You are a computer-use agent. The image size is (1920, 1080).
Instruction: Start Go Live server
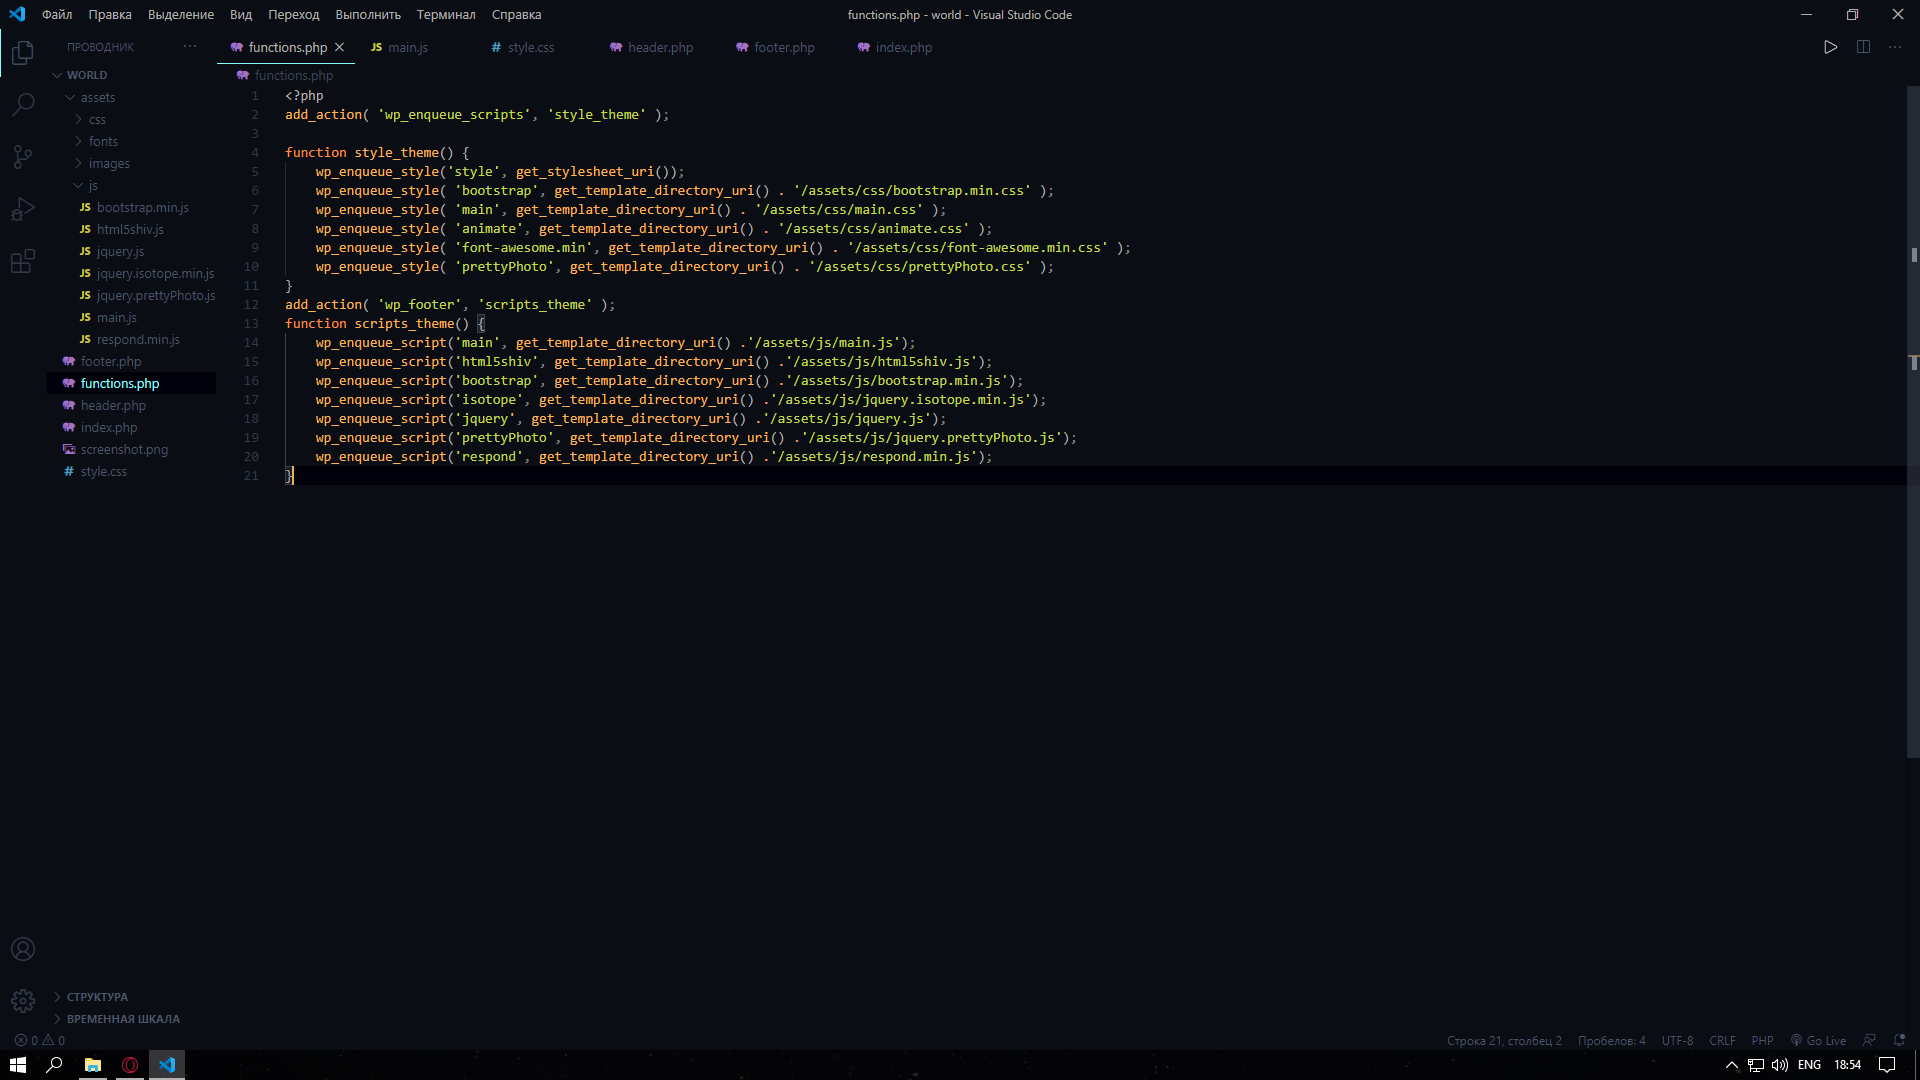[x=1818, y=1040]
